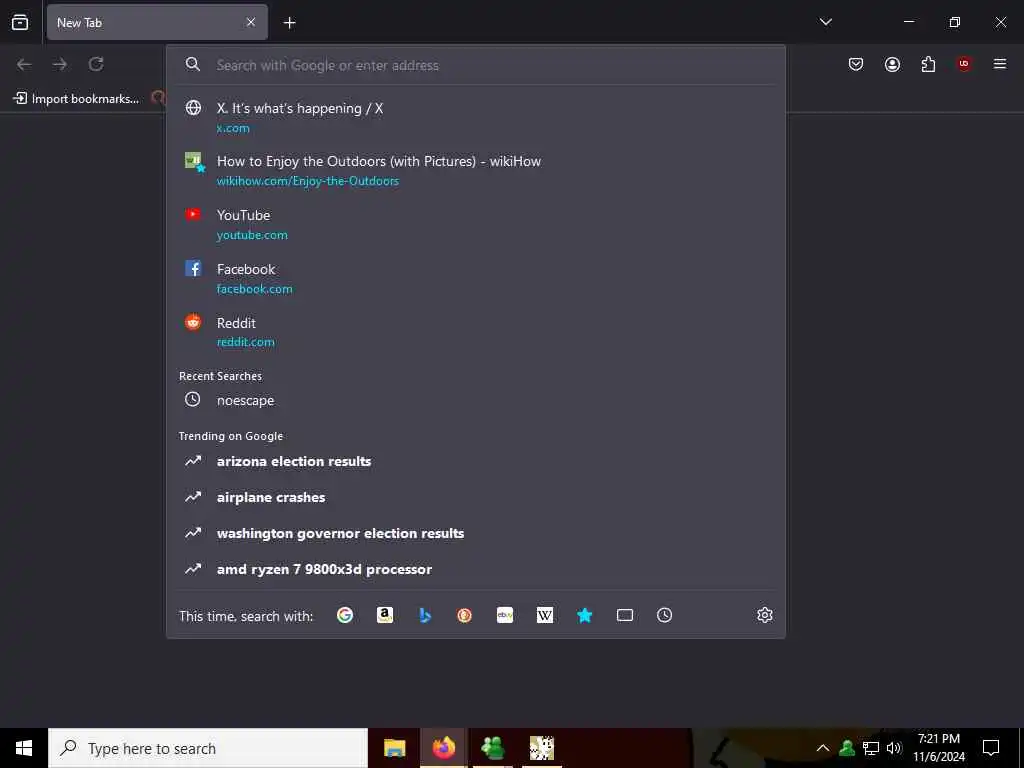Go forward using the forward arrow
Screen dimensions: 1024x768
point(60,64)
